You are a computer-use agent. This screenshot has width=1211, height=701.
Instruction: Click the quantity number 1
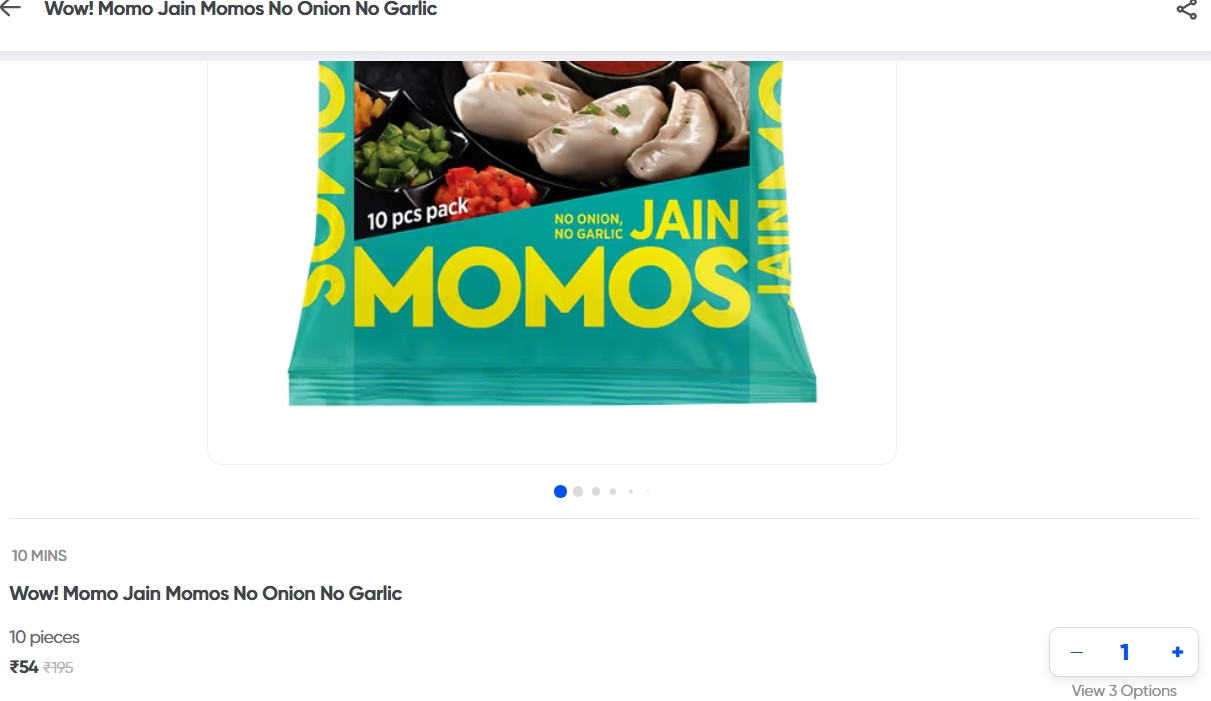point(1124,653)
